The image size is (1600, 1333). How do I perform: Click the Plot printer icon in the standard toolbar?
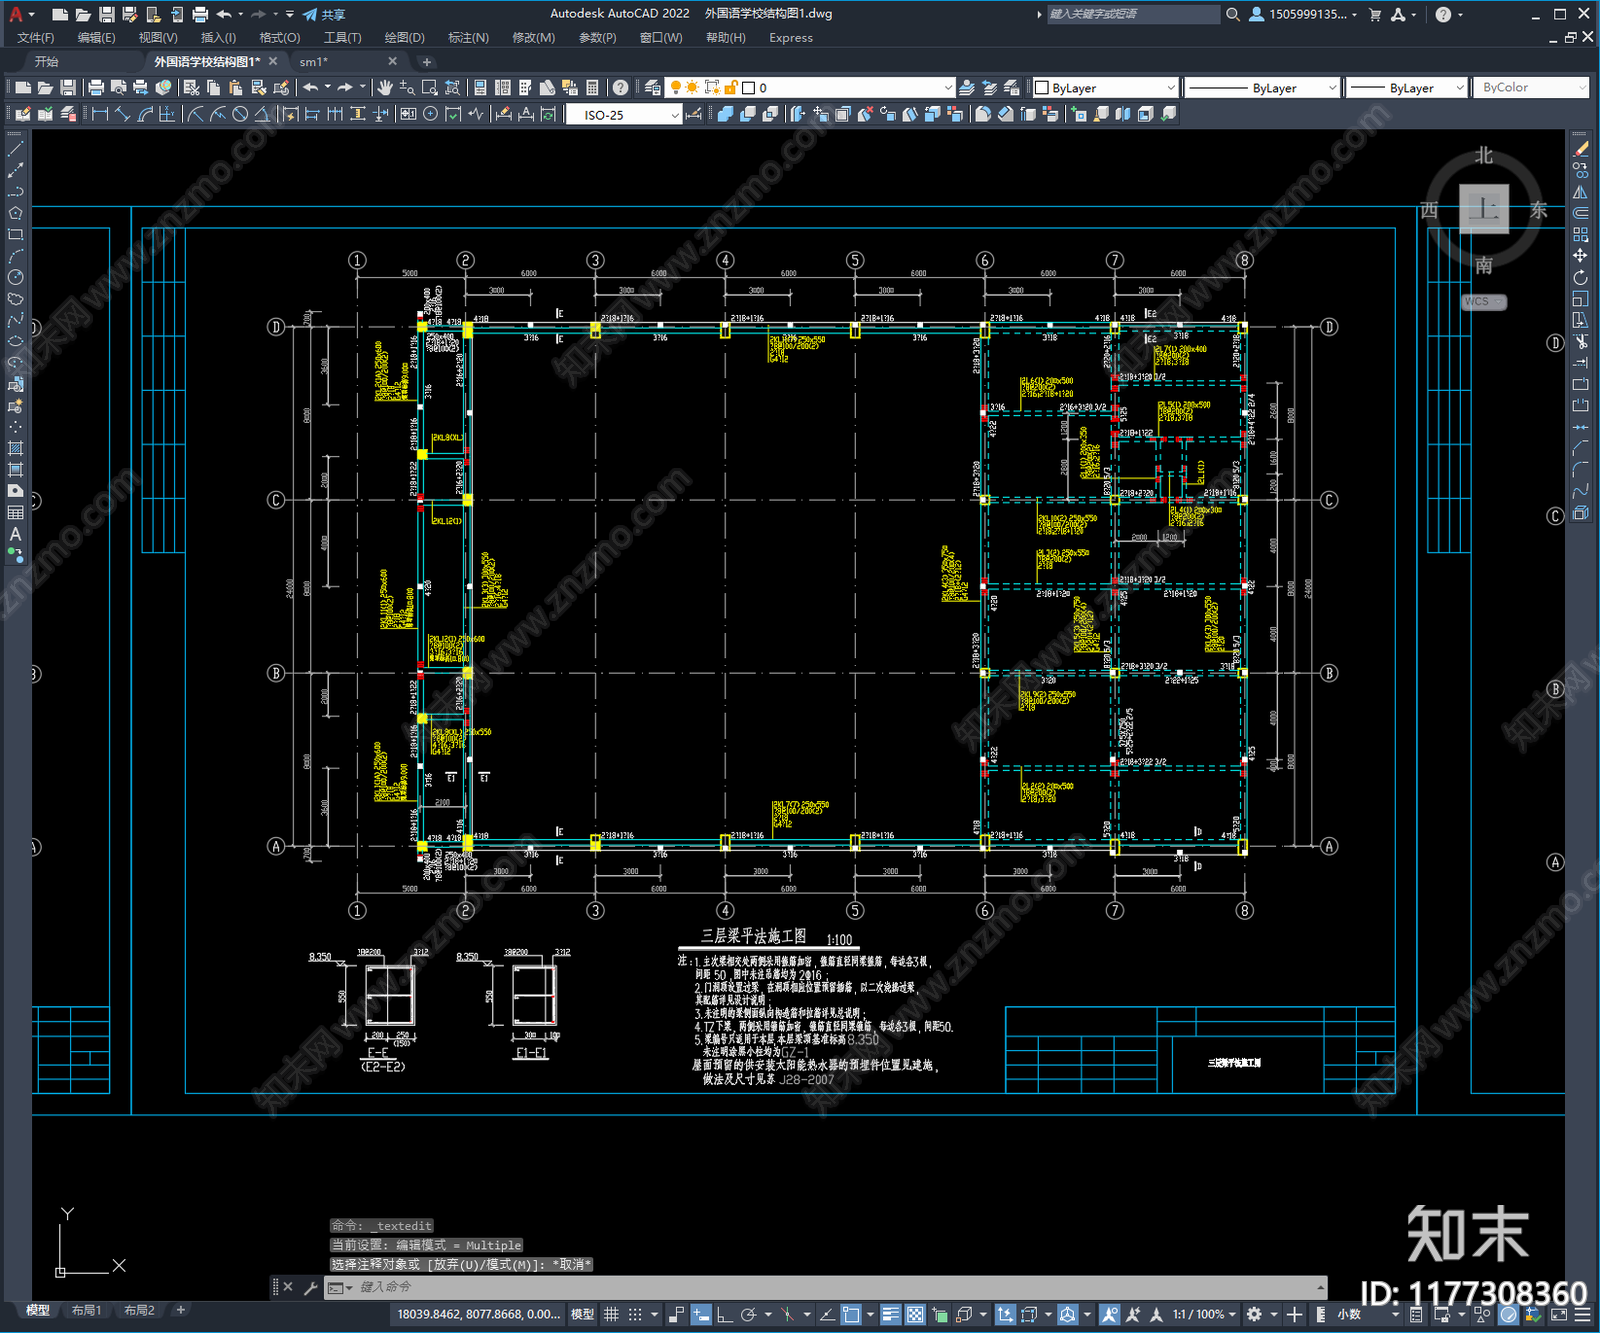click(96, 88)
